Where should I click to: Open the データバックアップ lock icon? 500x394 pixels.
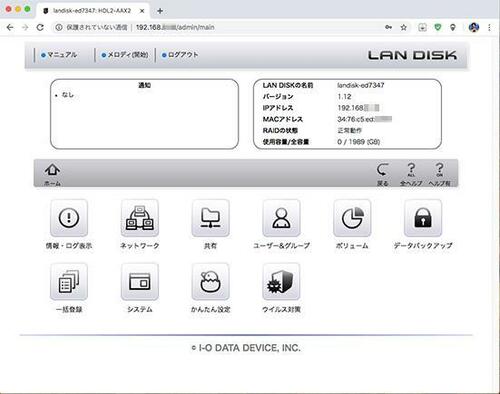pyautogui.click(x=423, y=218)
